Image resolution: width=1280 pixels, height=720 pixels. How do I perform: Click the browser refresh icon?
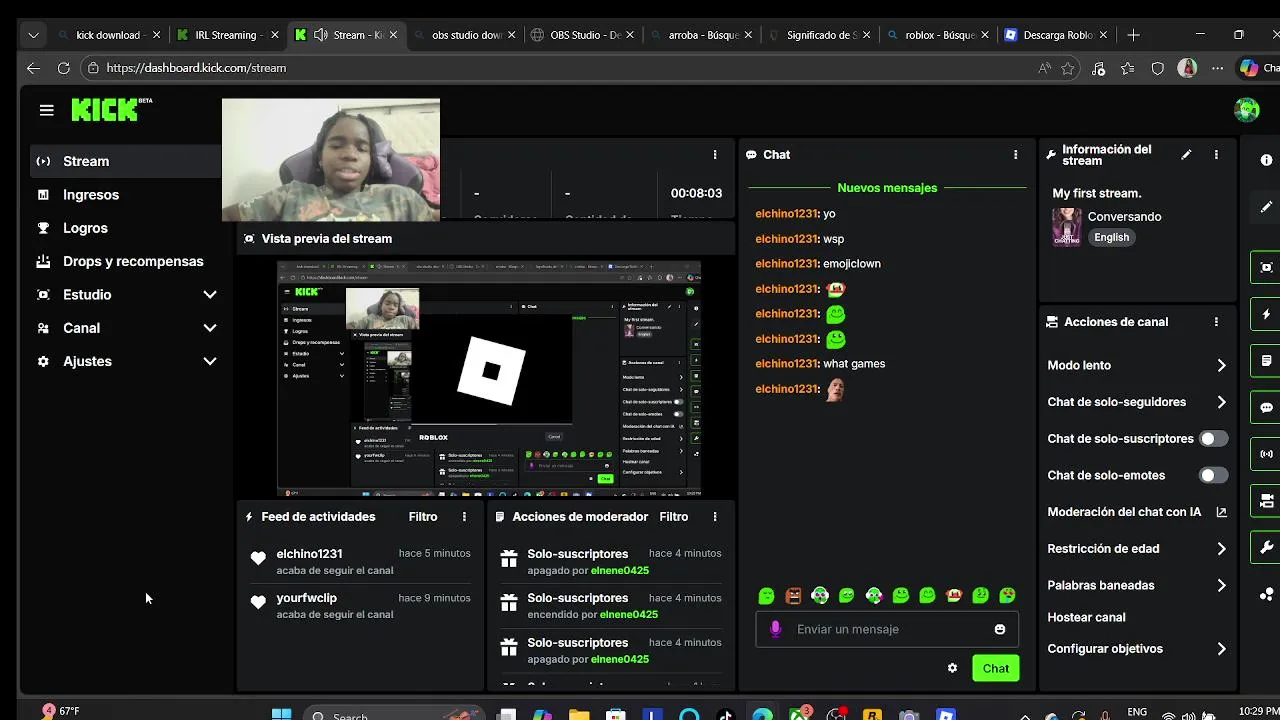[63, 68]
